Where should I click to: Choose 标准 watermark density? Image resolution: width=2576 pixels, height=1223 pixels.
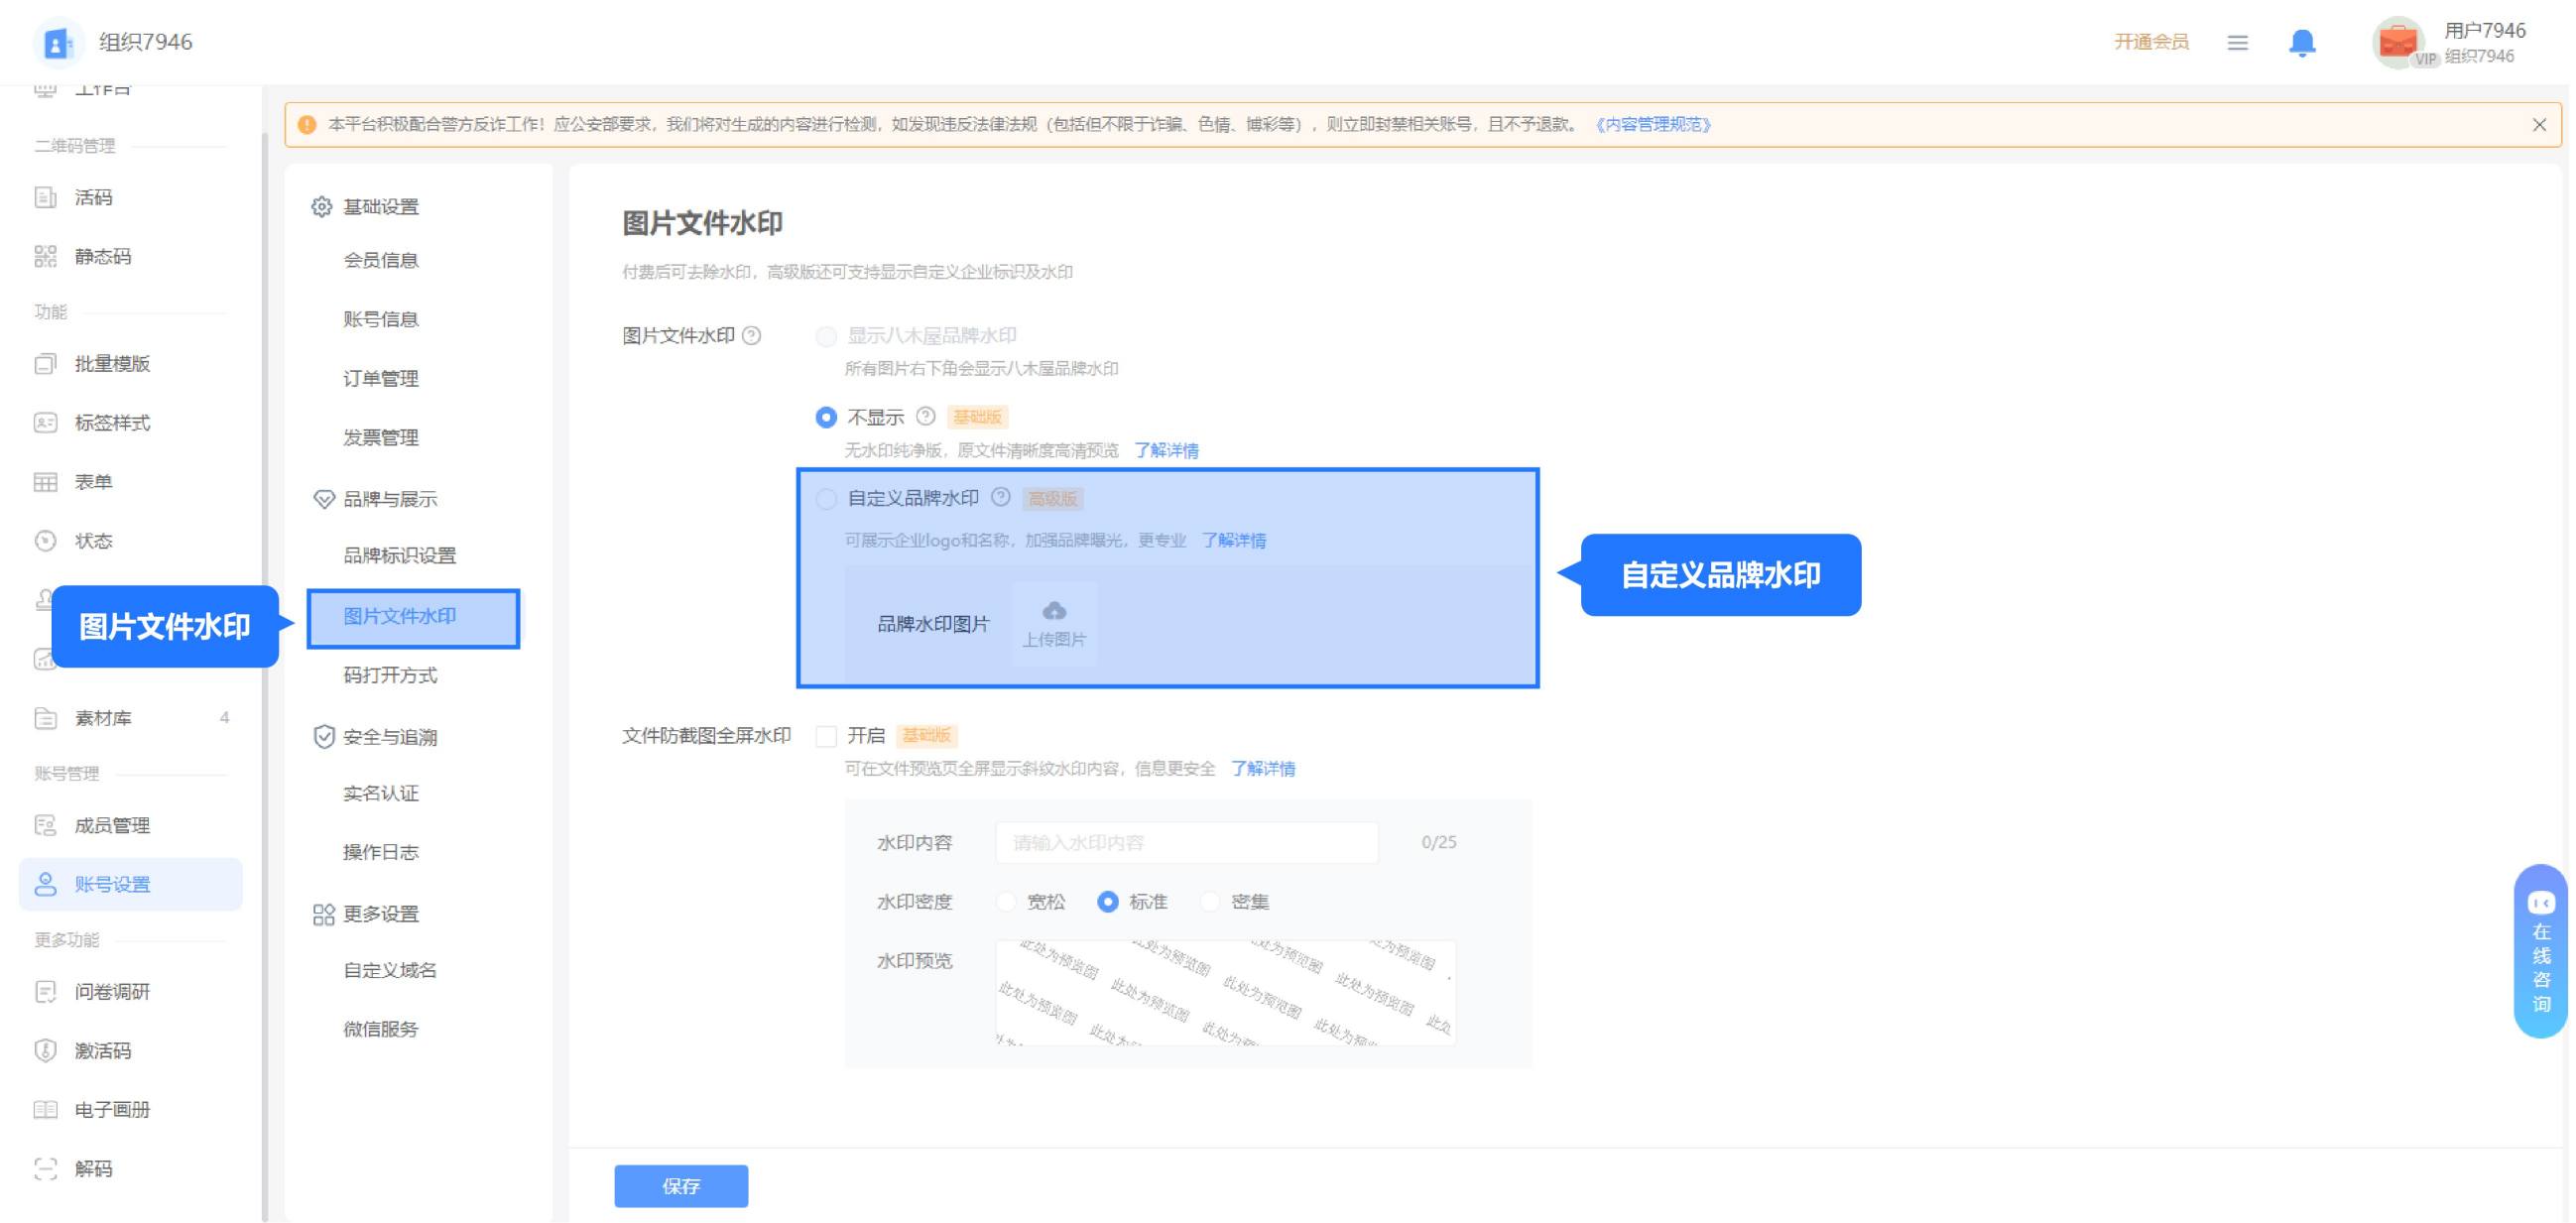1108,901
